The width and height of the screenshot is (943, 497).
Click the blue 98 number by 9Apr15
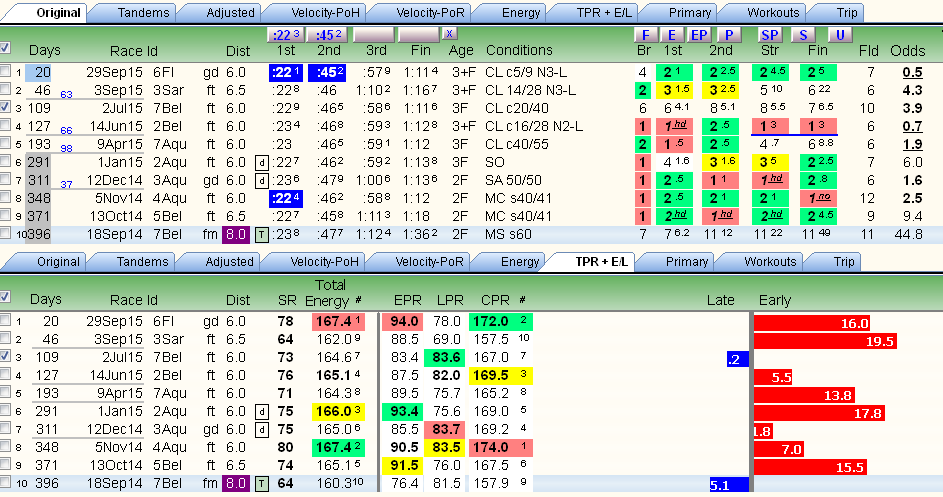click(x=66, y=149)
